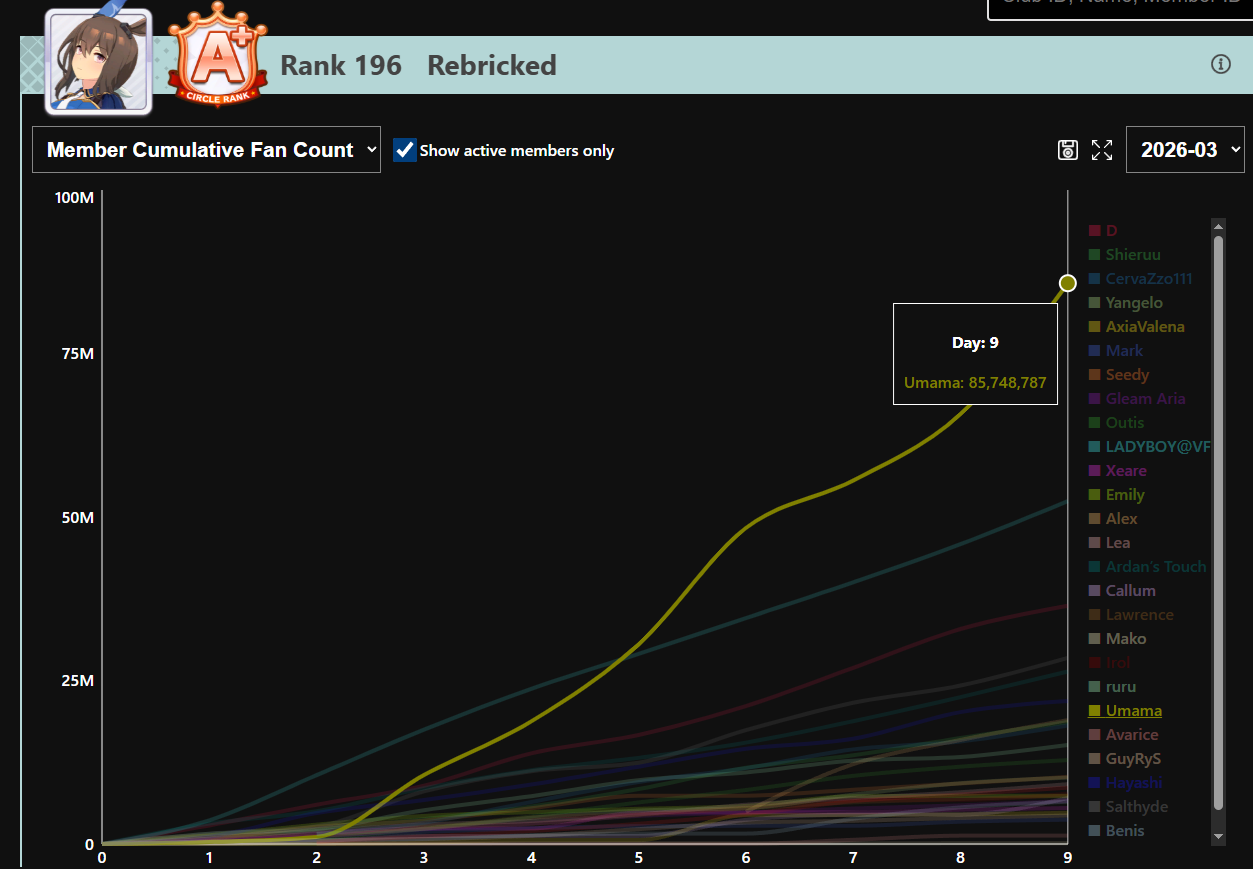Click the Xeare legend color swatch
This screenshot has height=869, width=1253.
click(x=1095, y=471)
